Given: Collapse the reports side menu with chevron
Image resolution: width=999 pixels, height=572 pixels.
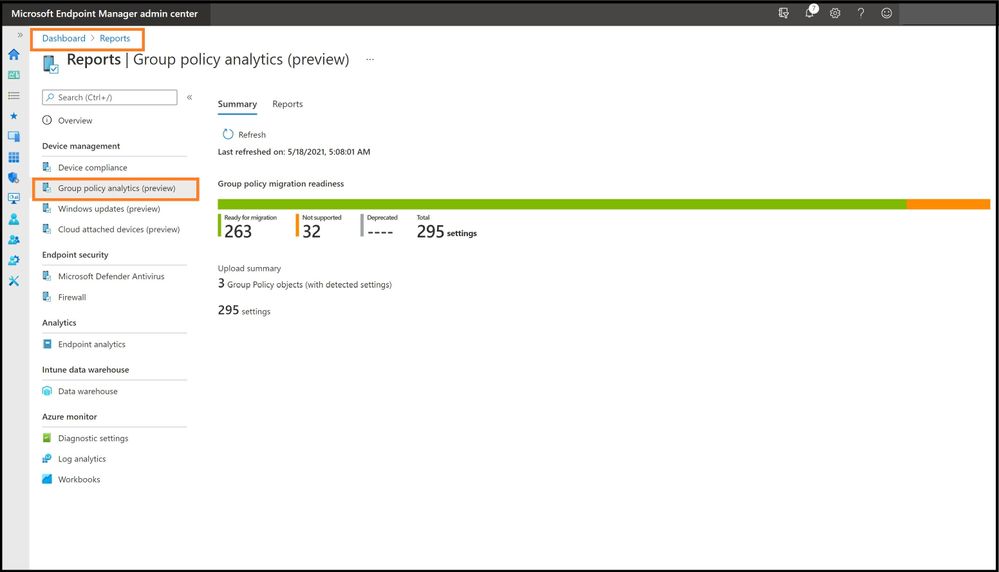Looking at the screenshot, I should (189, 97).
